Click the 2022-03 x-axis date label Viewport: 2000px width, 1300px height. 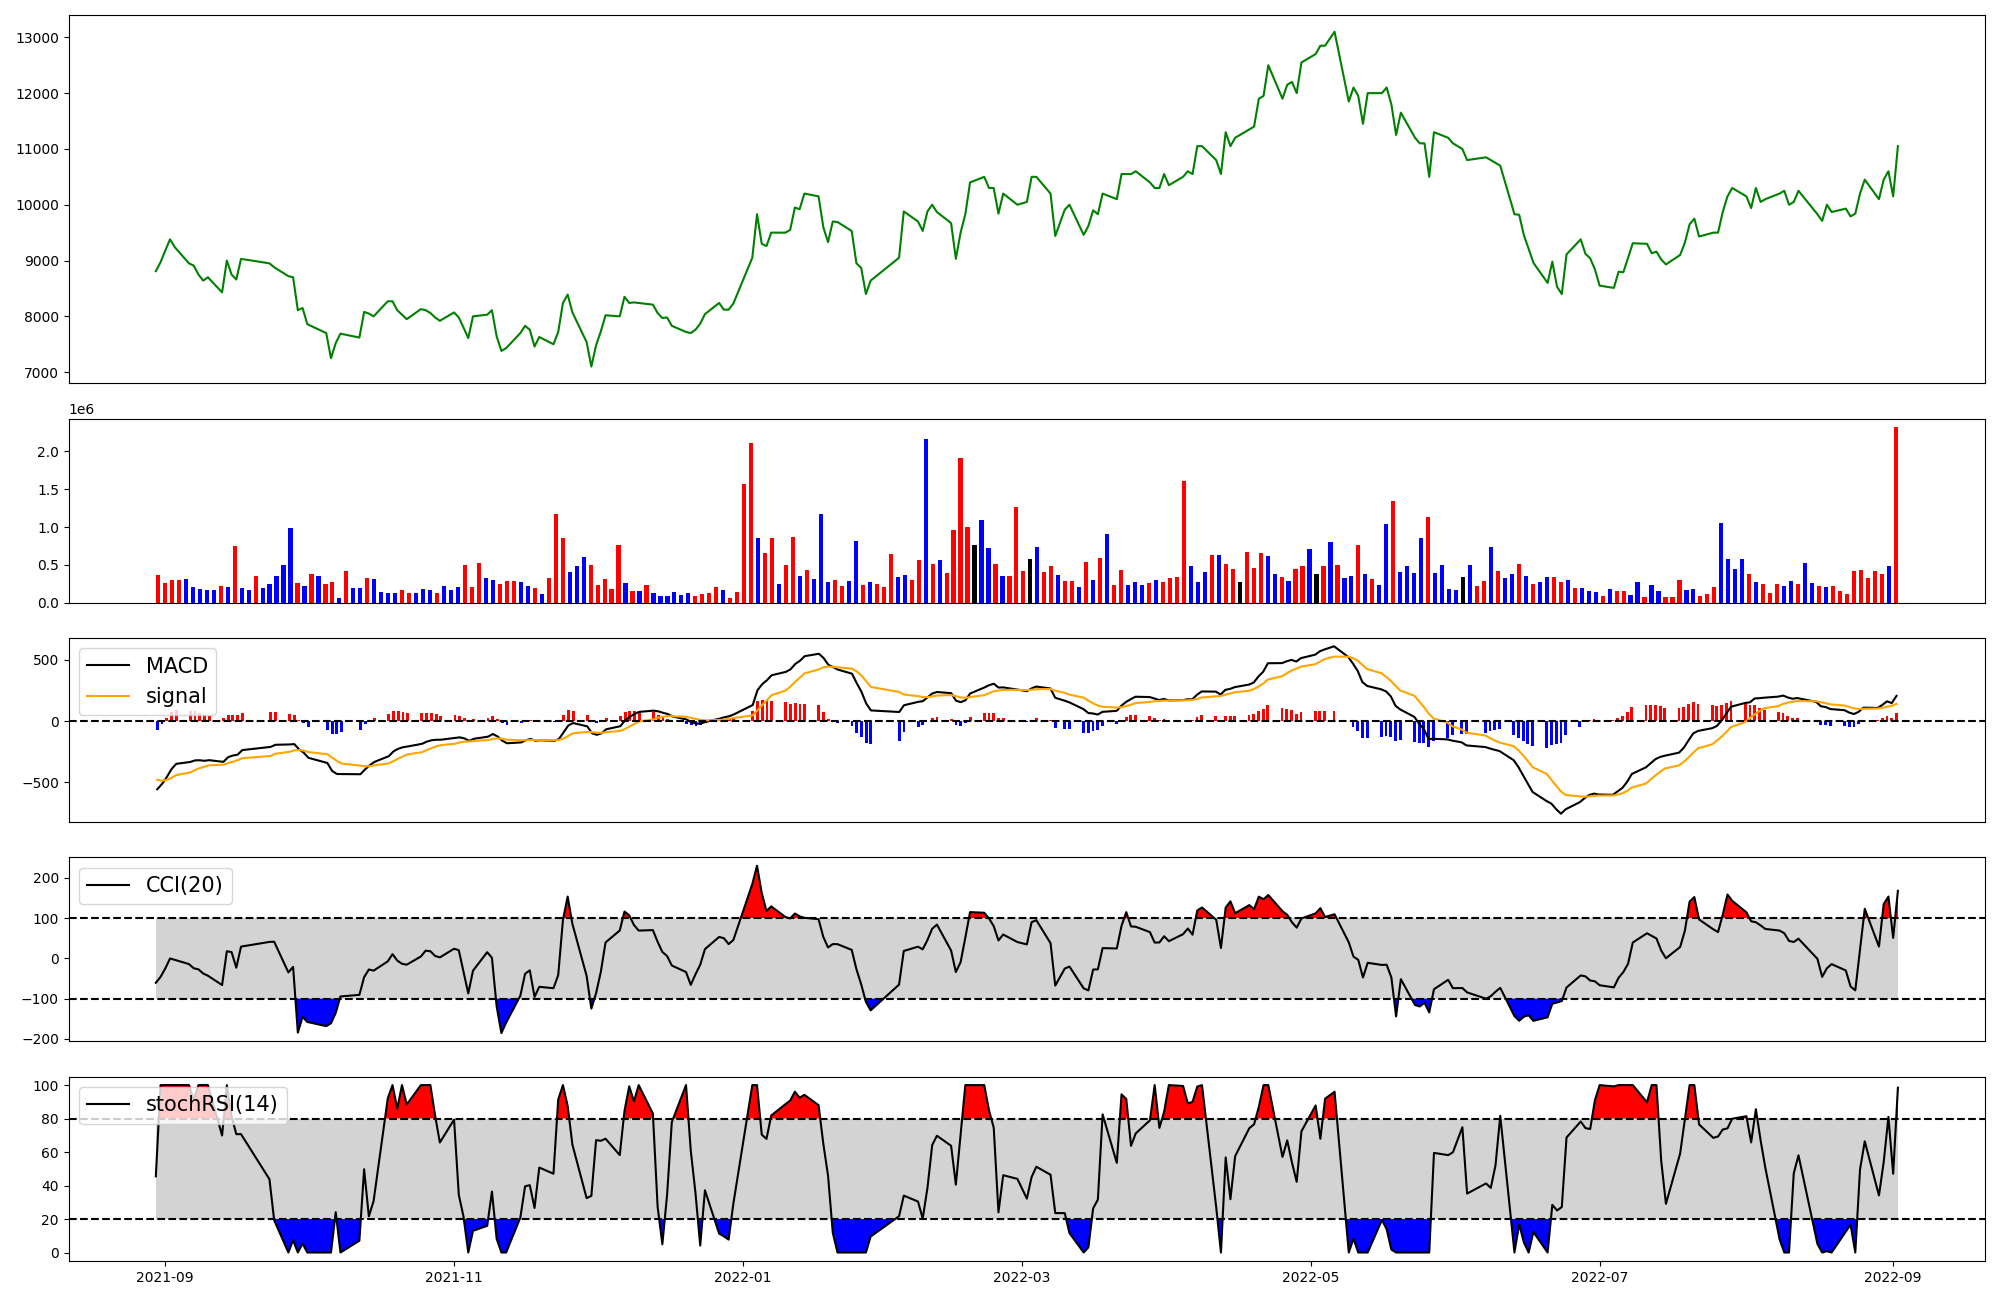[1022, 1276]
